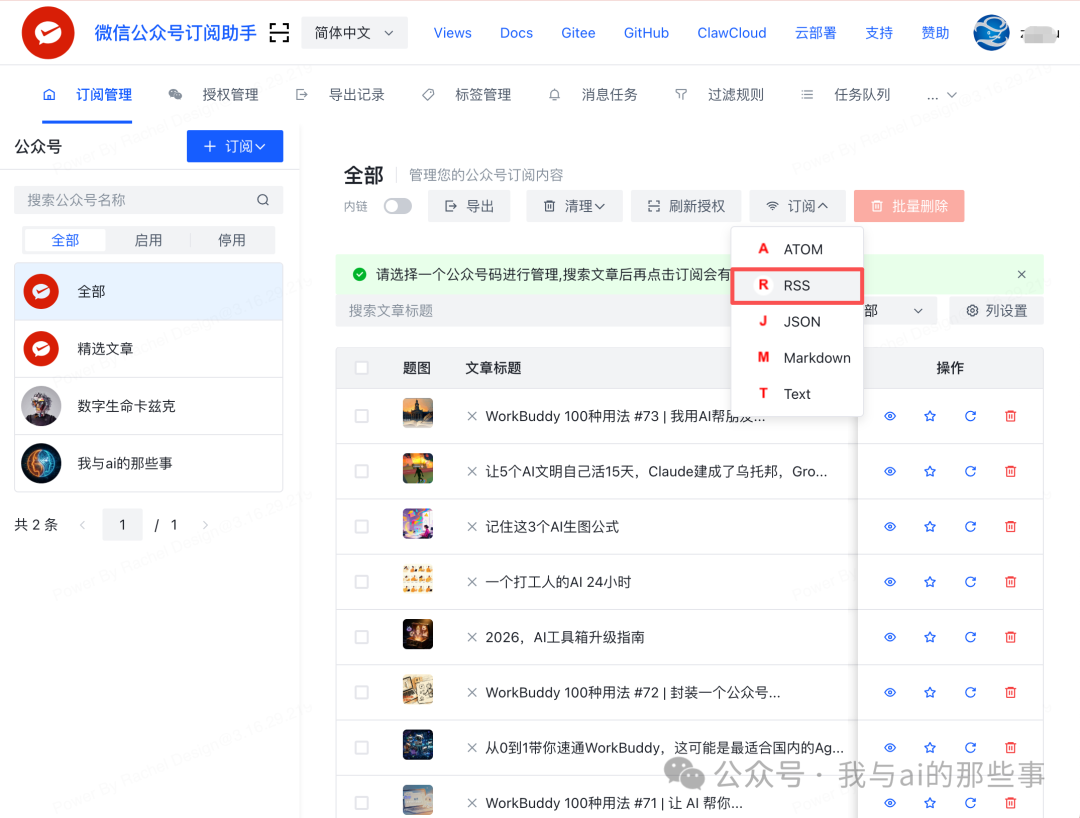Viewport: 1080px width, 818px height.
Task: Star the 记住这3个AI生图公式 article
Action: click(x=930, y=527)
